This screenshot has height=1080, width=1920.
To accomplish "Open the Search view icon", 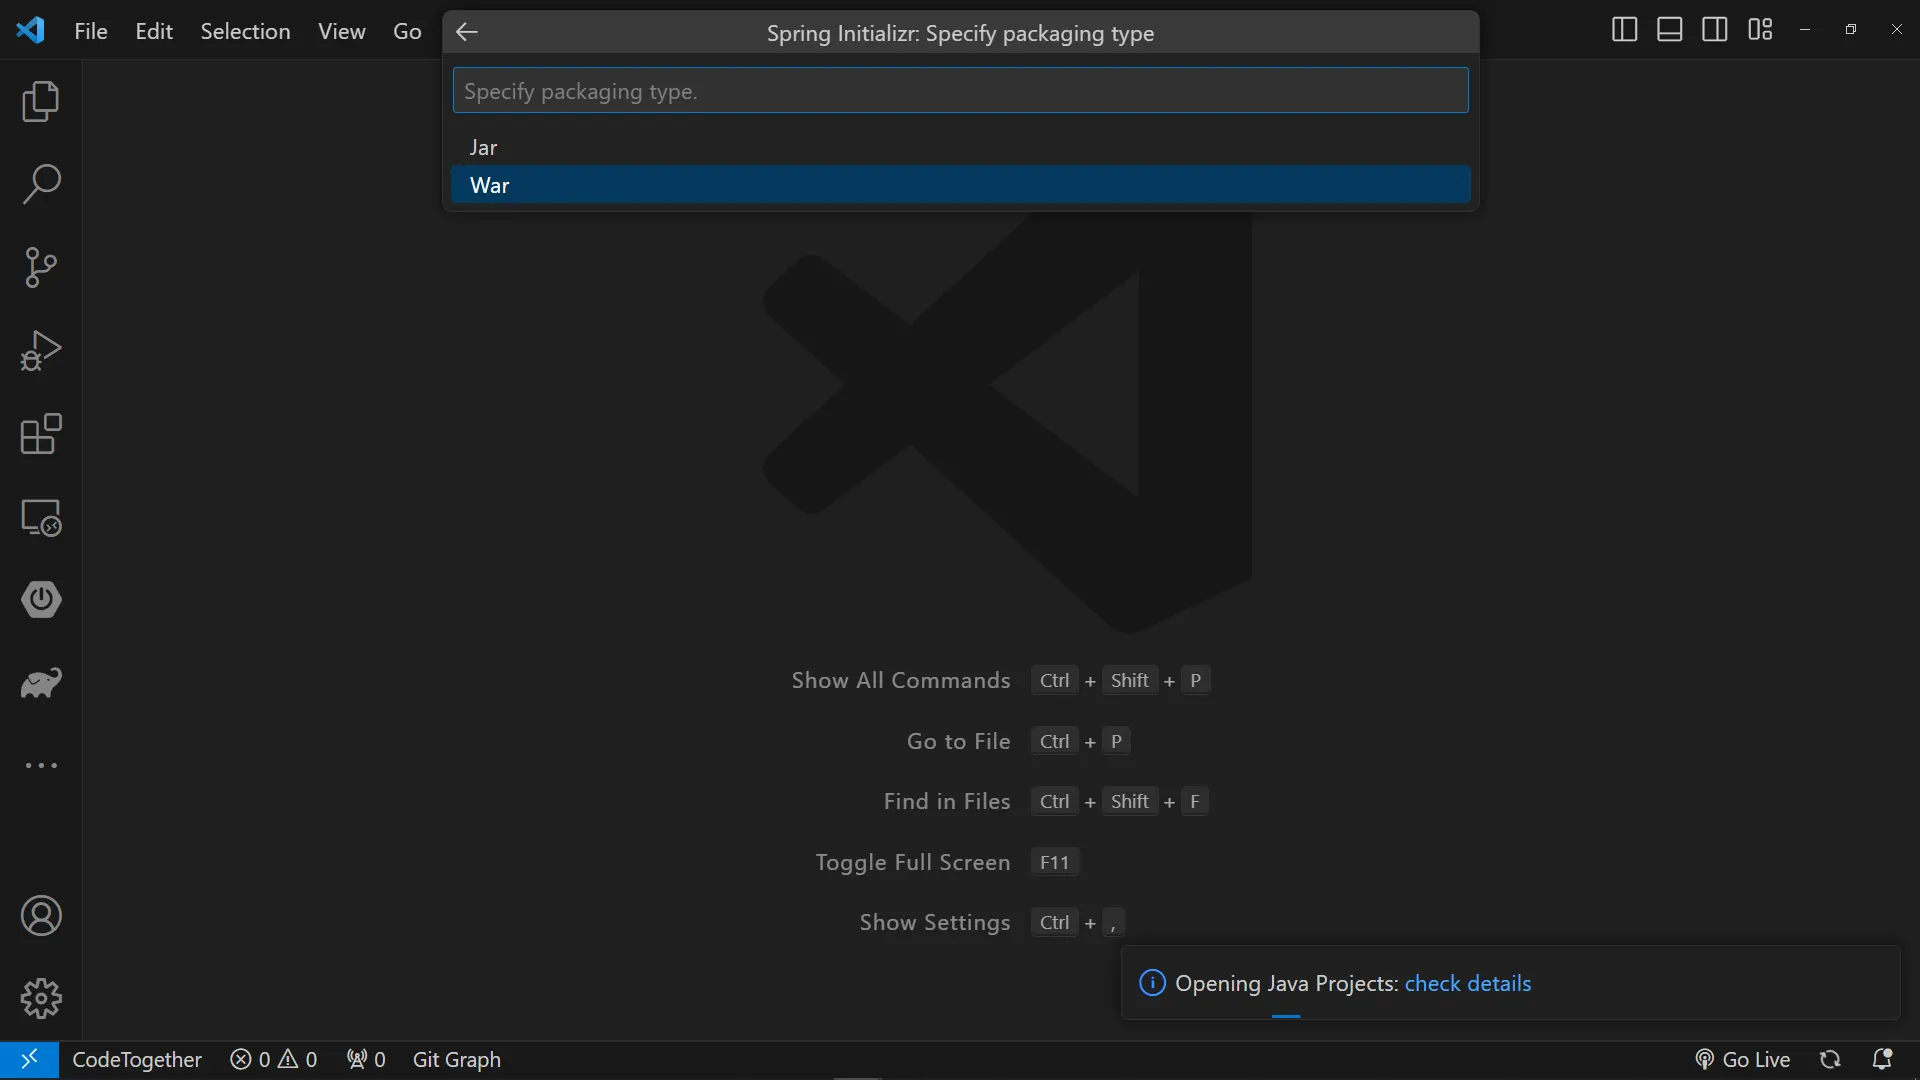I will click(x=41, y=185).
